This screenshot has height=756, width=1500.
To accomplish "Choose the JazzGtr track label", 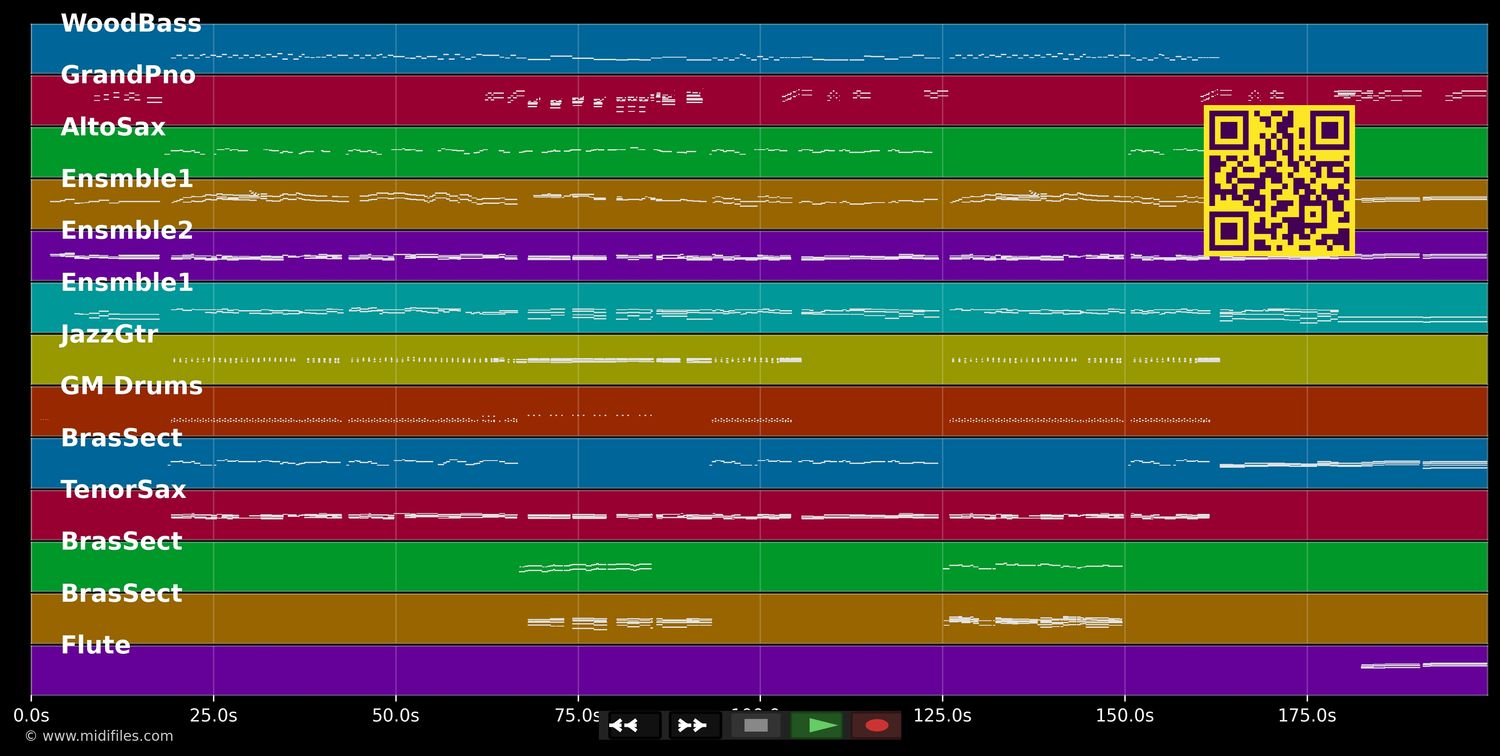I will (109, 335).
